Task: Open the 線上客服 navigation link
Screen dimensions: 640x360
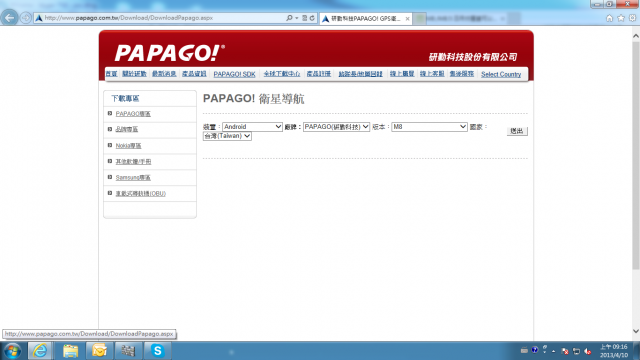Action: click(x=432, y=74)
